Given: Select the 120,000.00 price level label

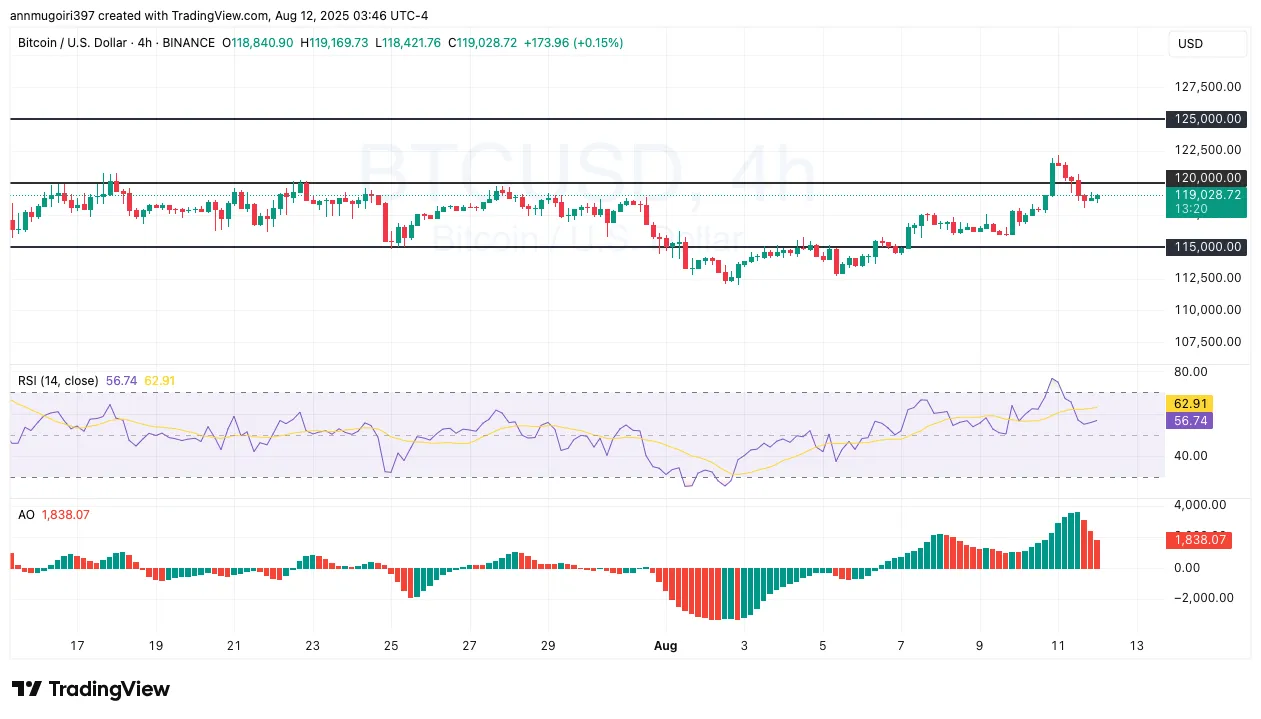Looking at the screenshot, I should (x=1205, y=178).
